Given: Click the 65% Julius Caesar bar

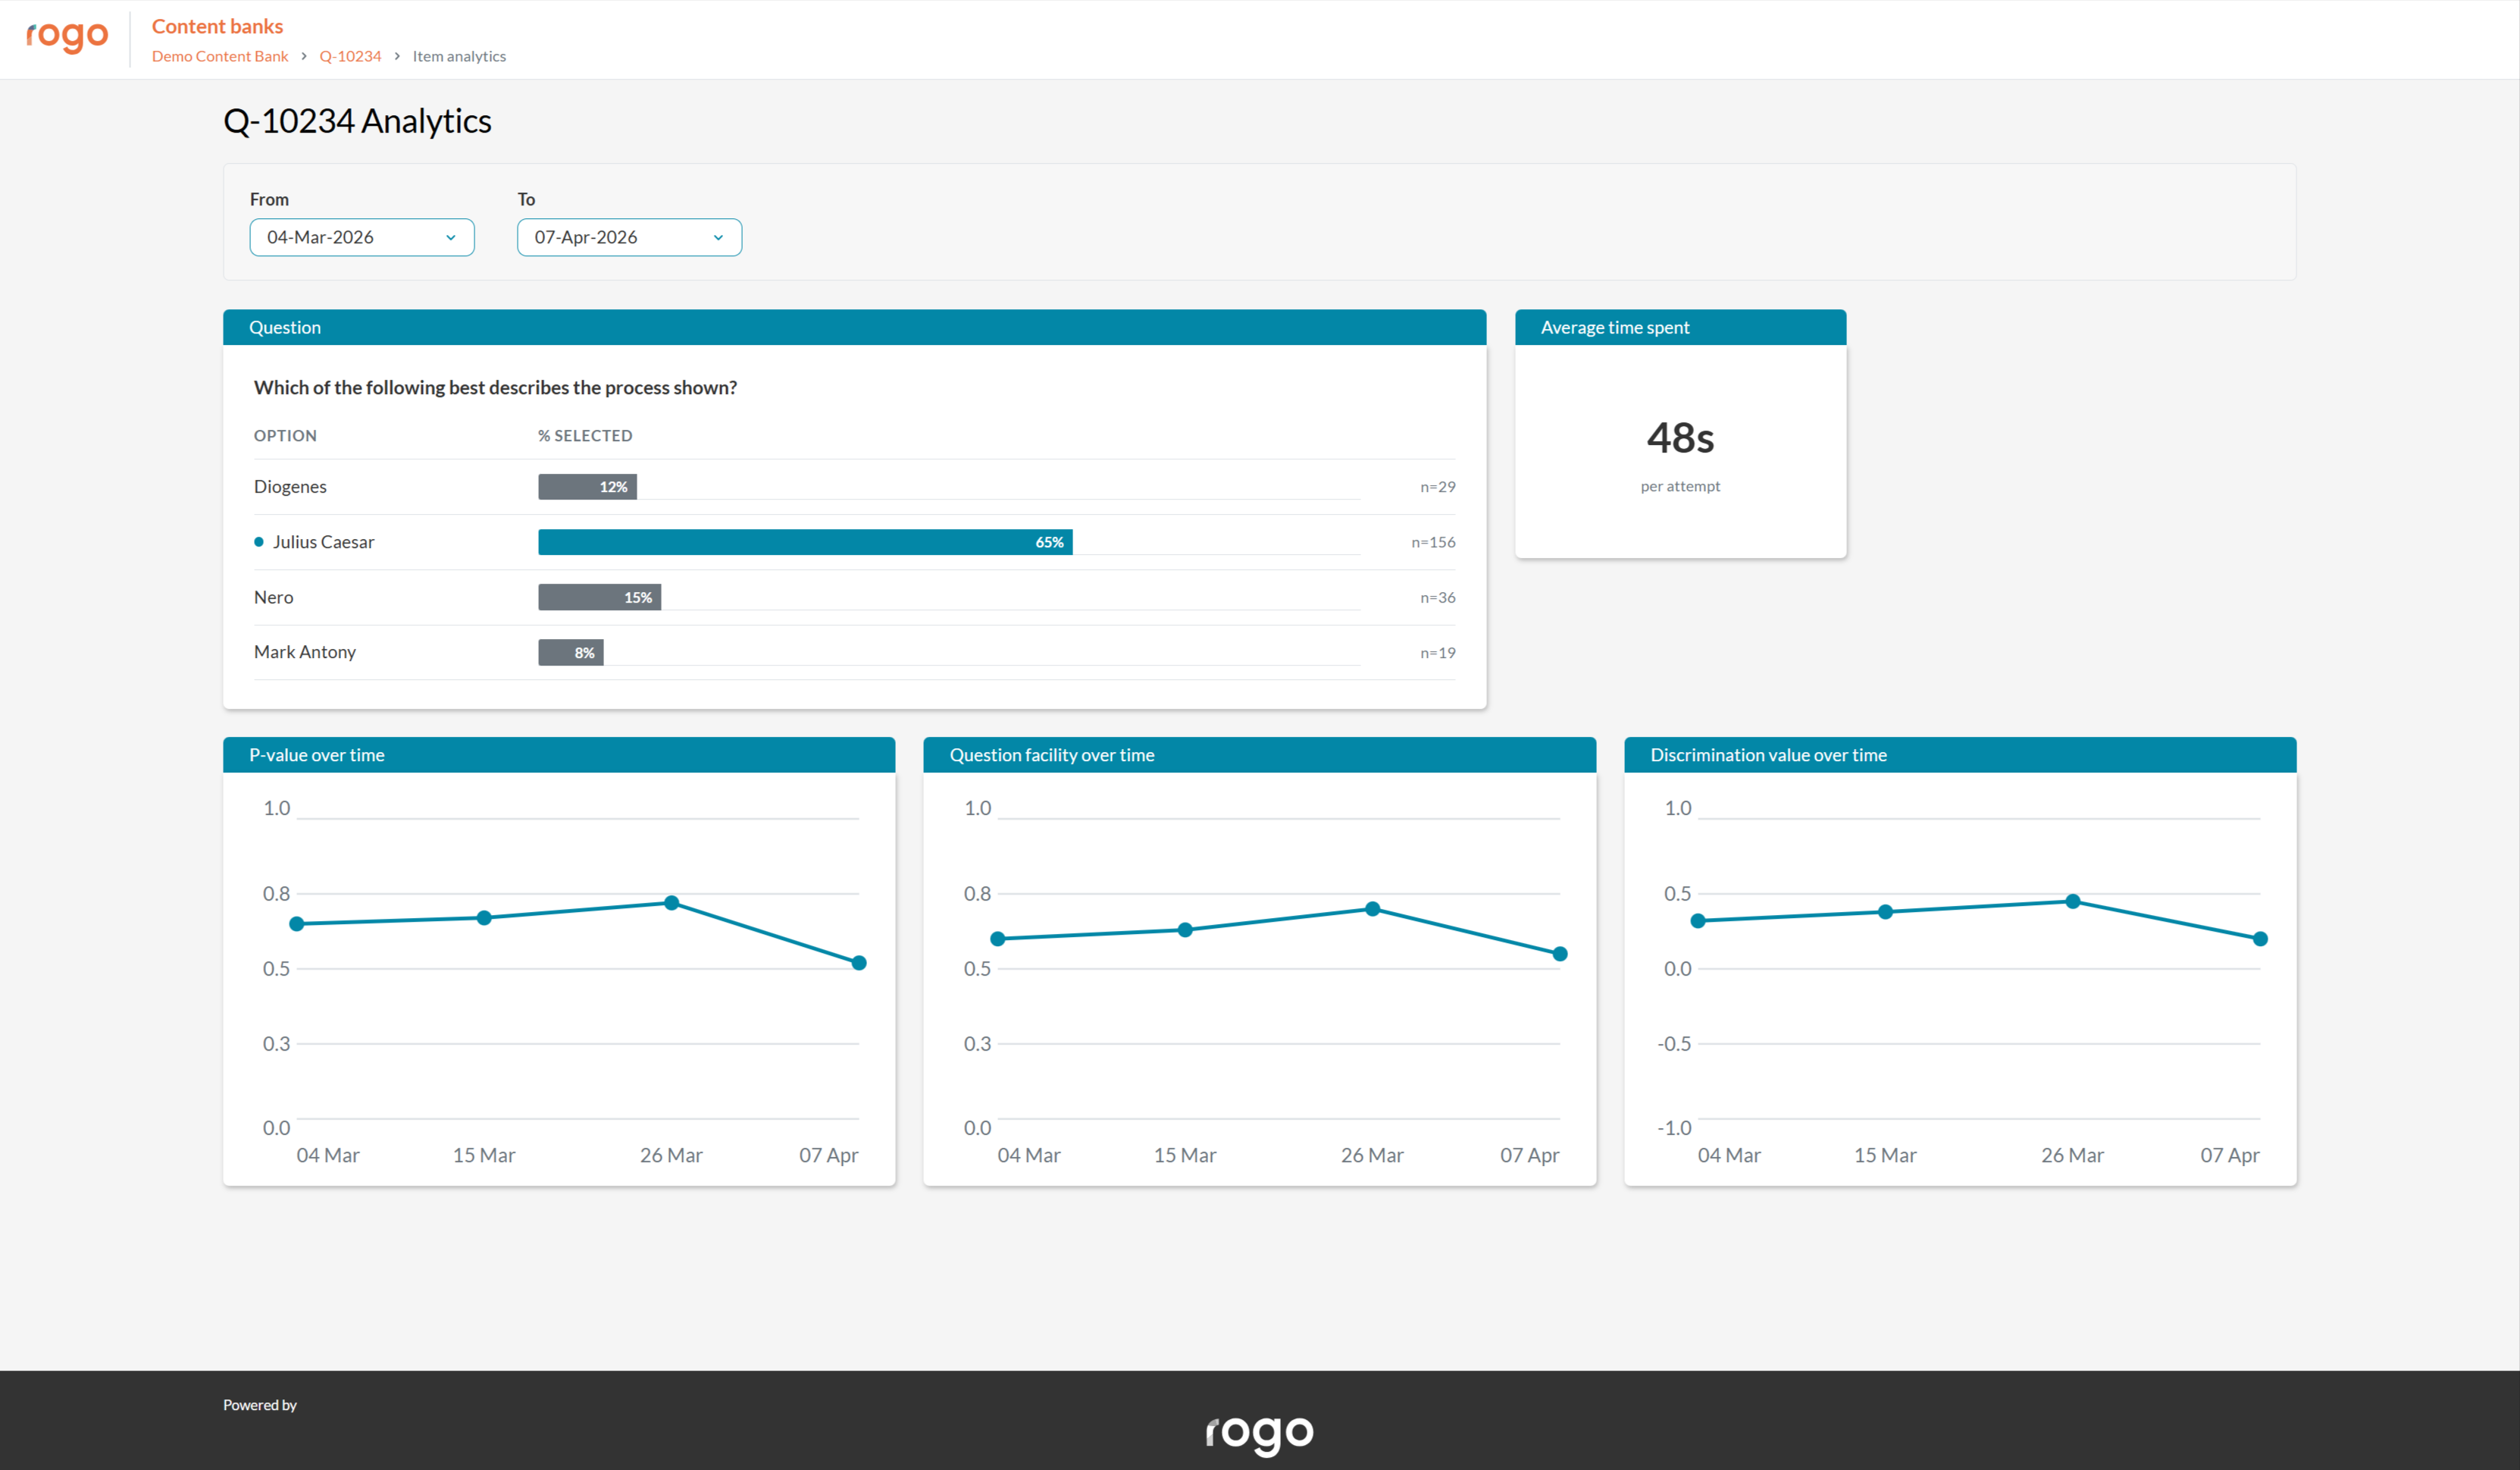Looking at the screenshot, I should [805, 542].
